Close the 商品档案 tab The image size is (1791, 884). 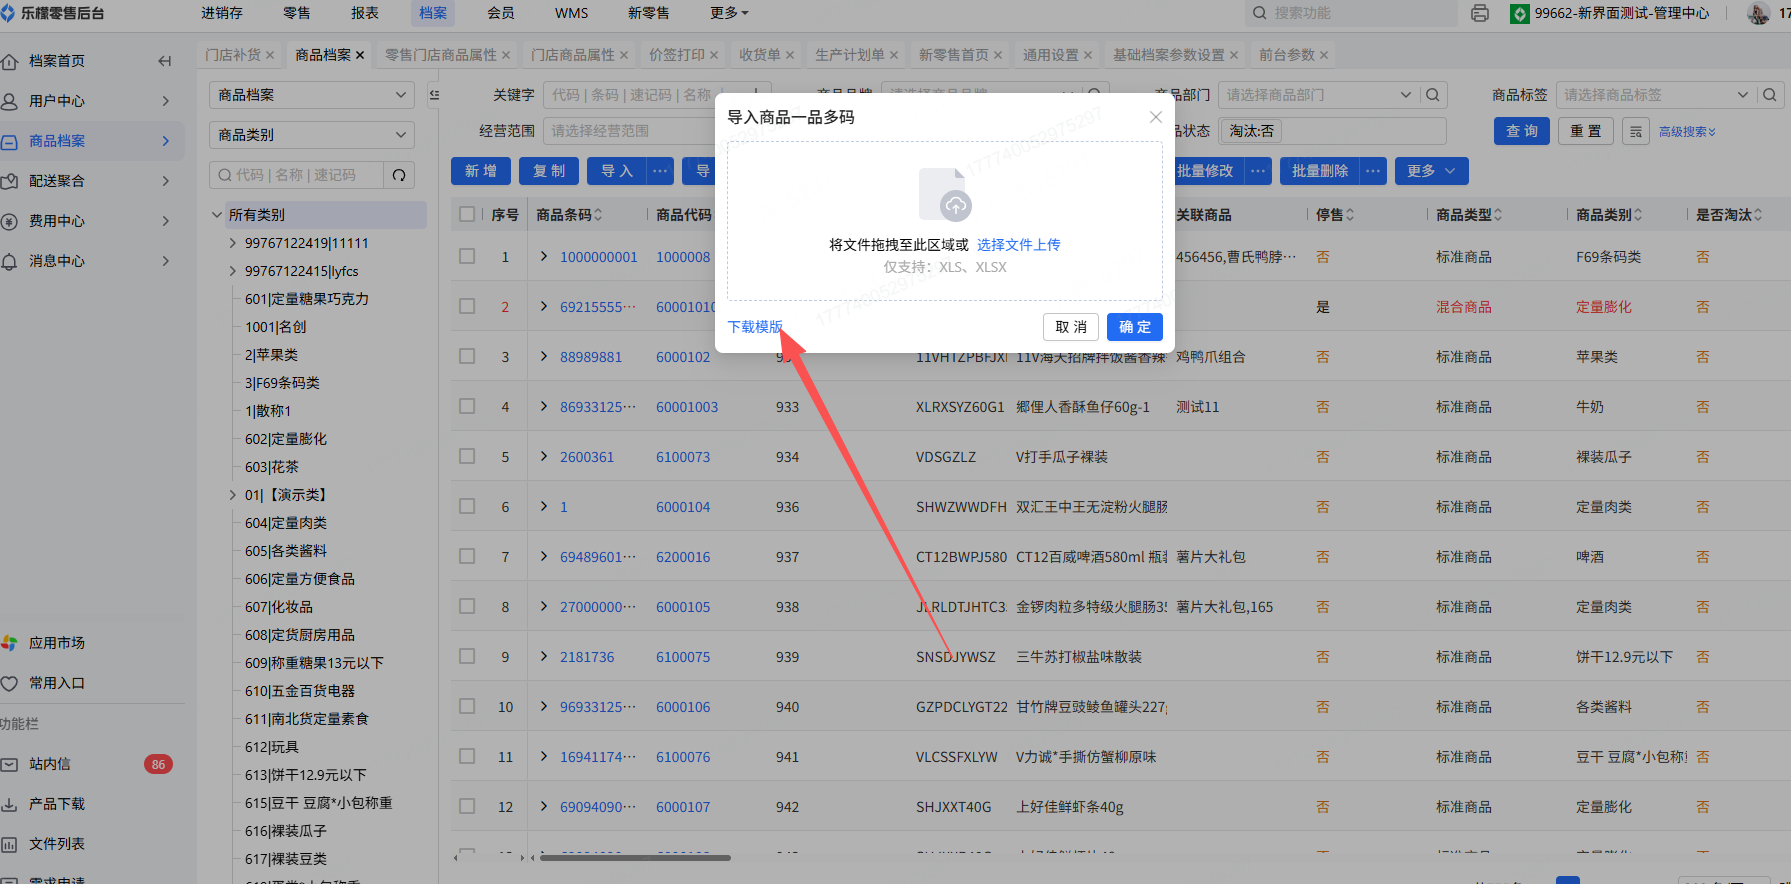click(x=360, y=55)
